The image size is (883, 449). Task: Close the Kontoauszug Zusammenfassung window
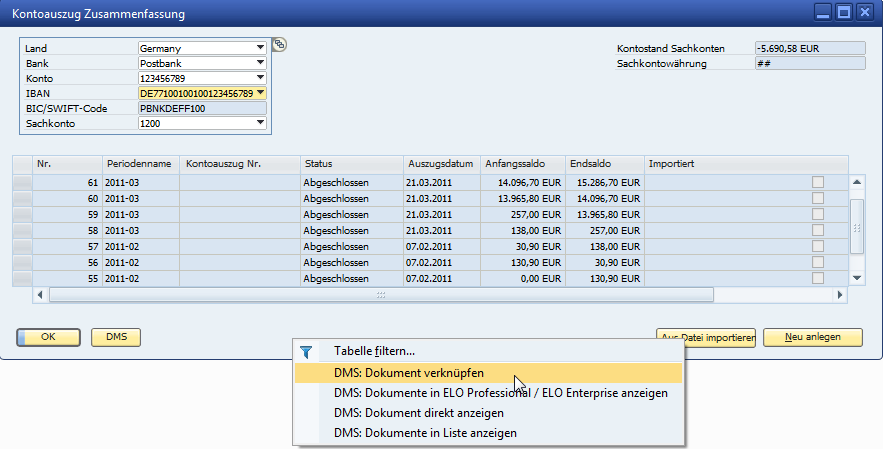864,12
